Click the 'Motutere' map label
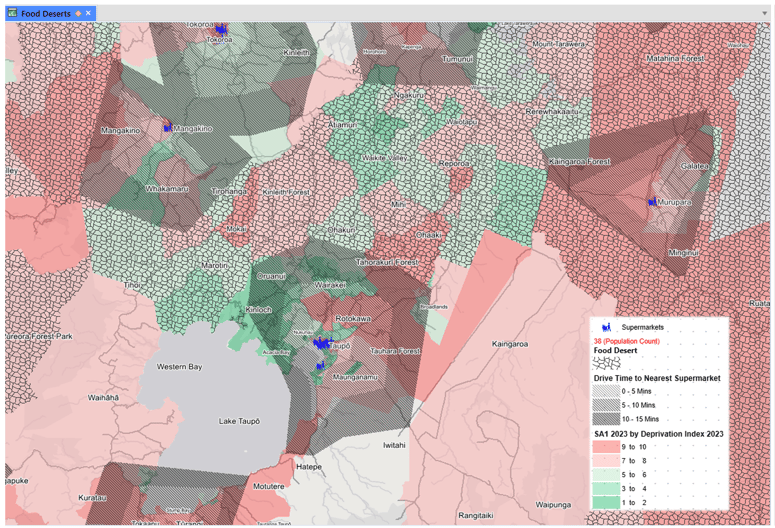 (x=268, y=486)
